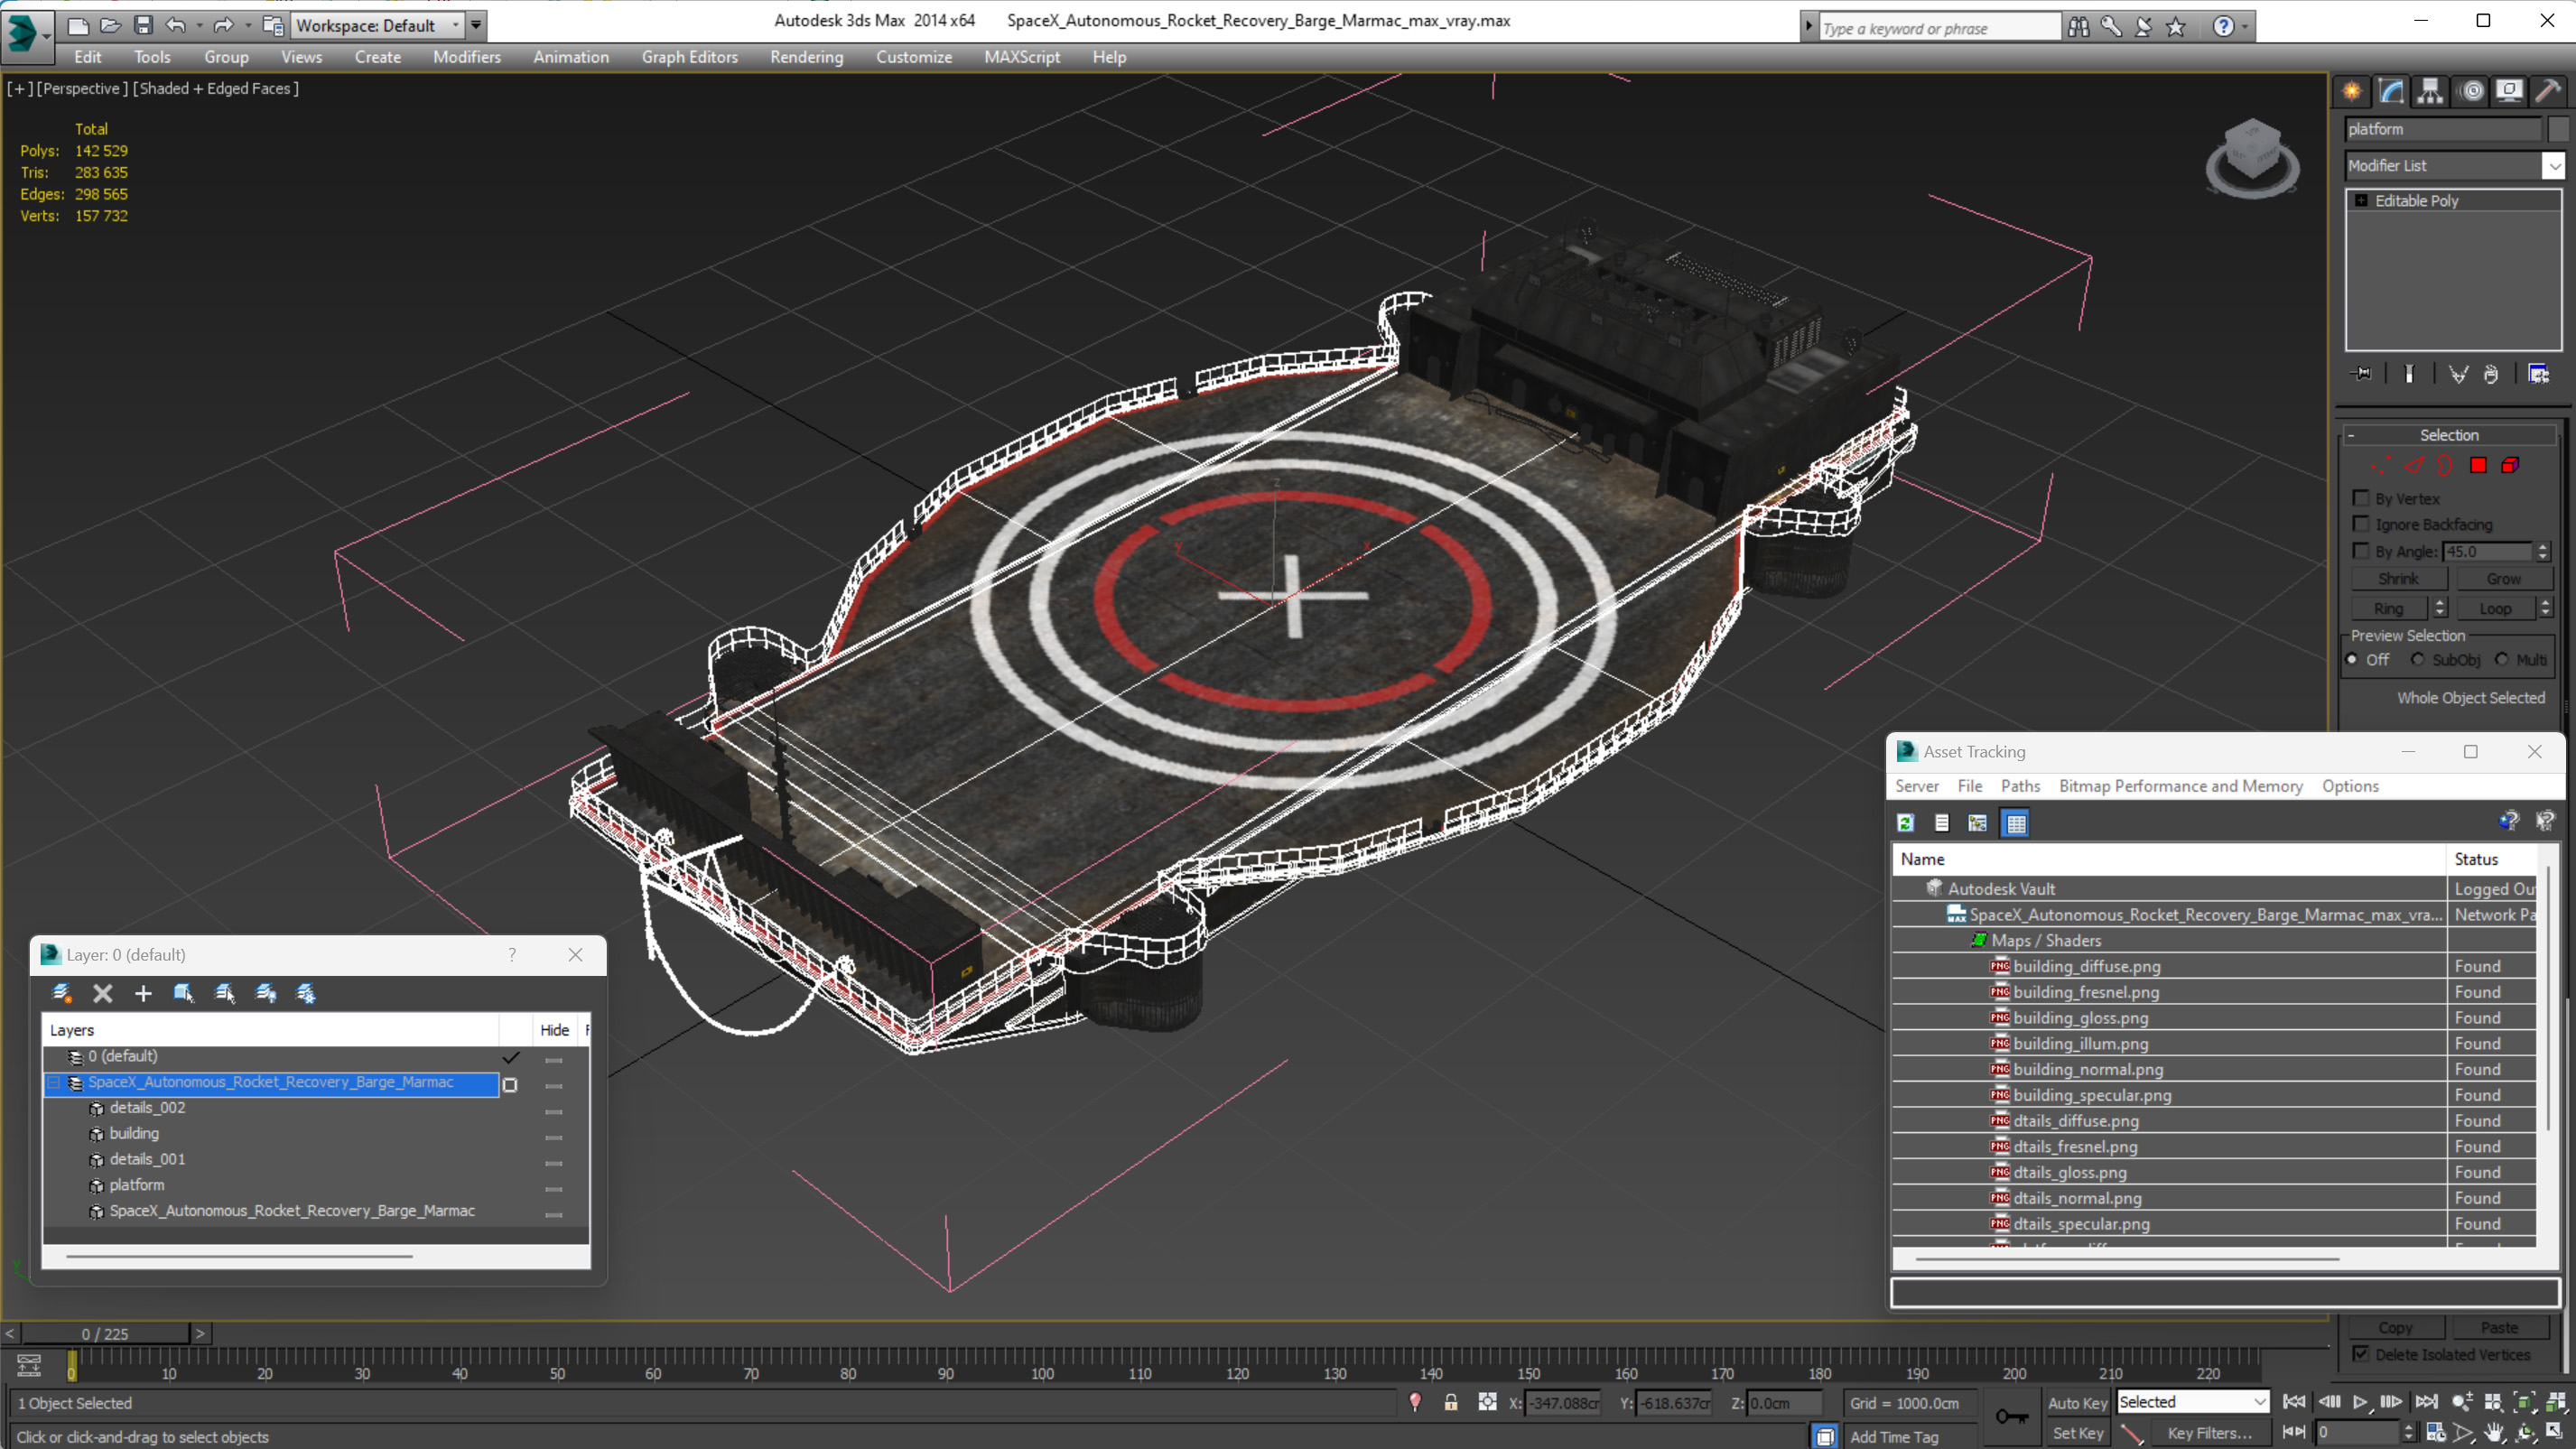Click the search binoculars icon
This screenshot has height=1449, width=2576.
pyautogui.click(x=2078, y=27)
